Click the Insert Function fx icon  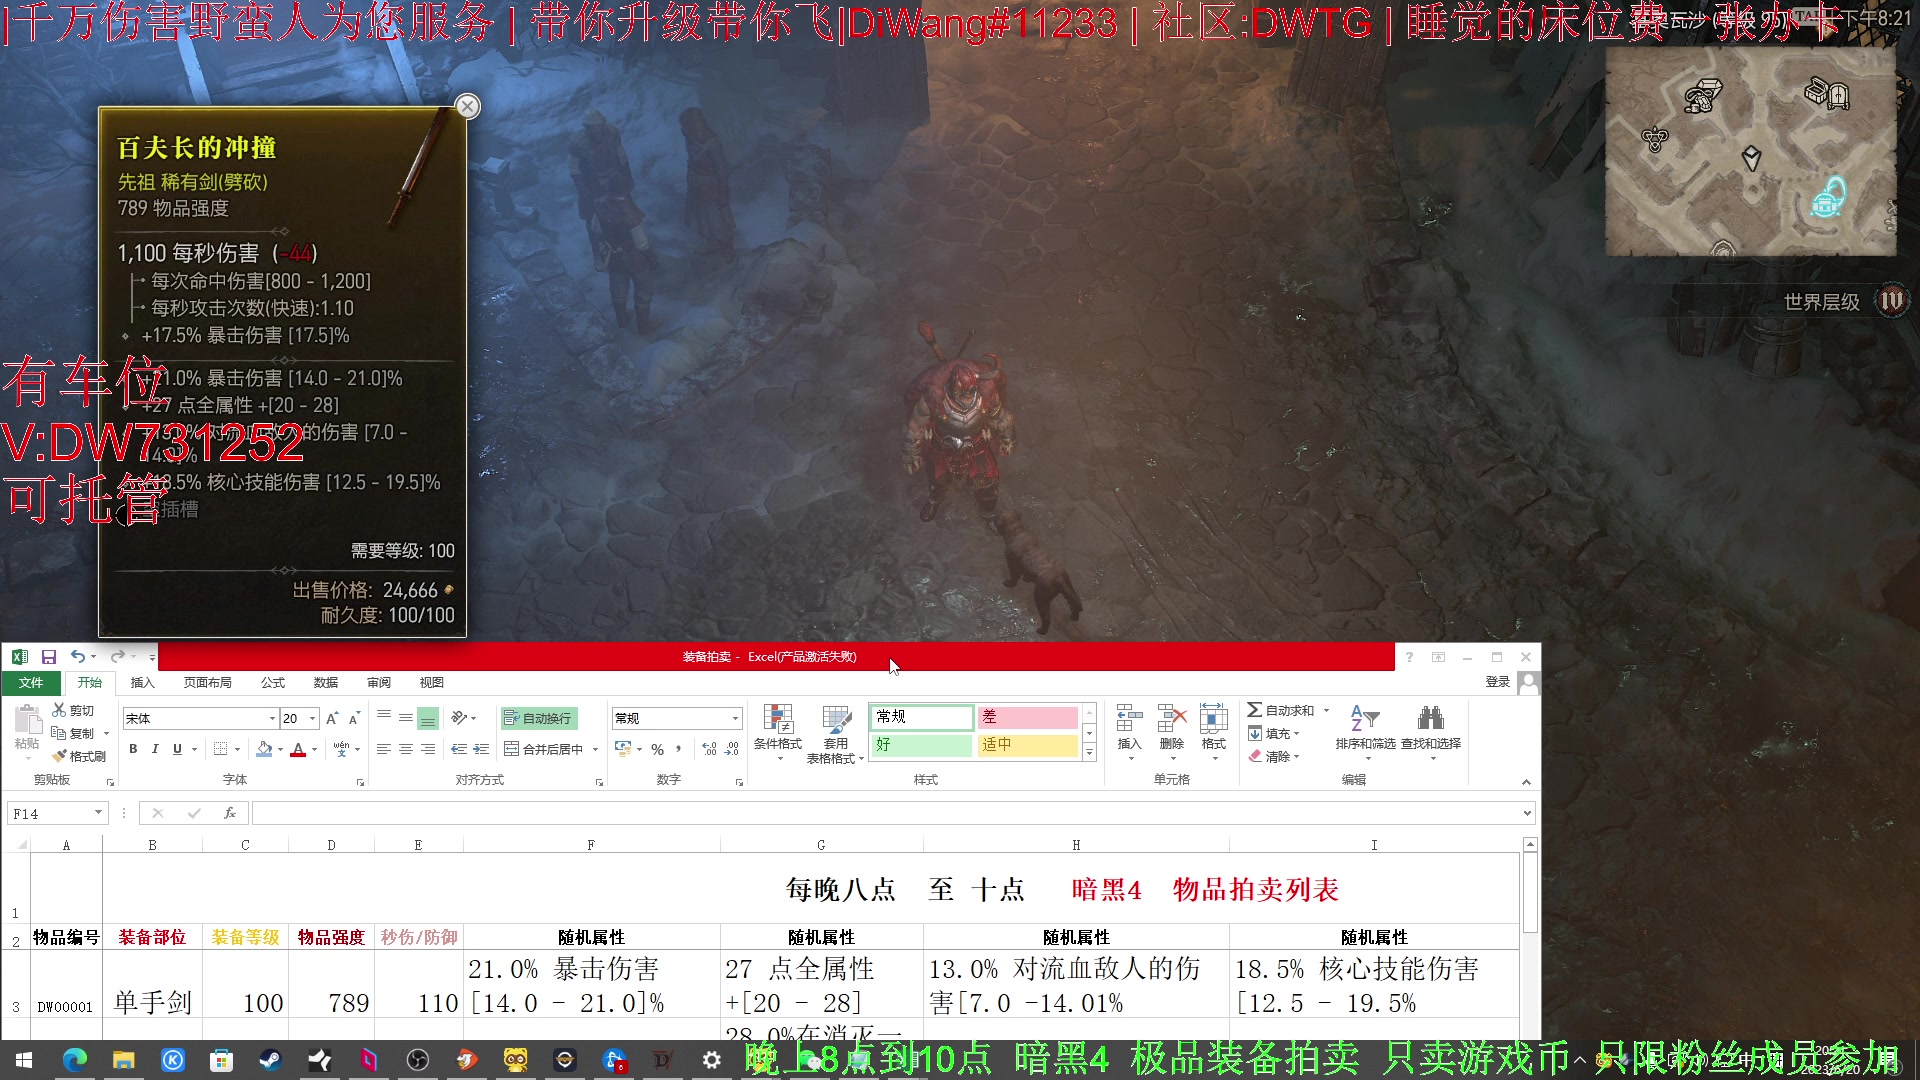coord(230,813)
